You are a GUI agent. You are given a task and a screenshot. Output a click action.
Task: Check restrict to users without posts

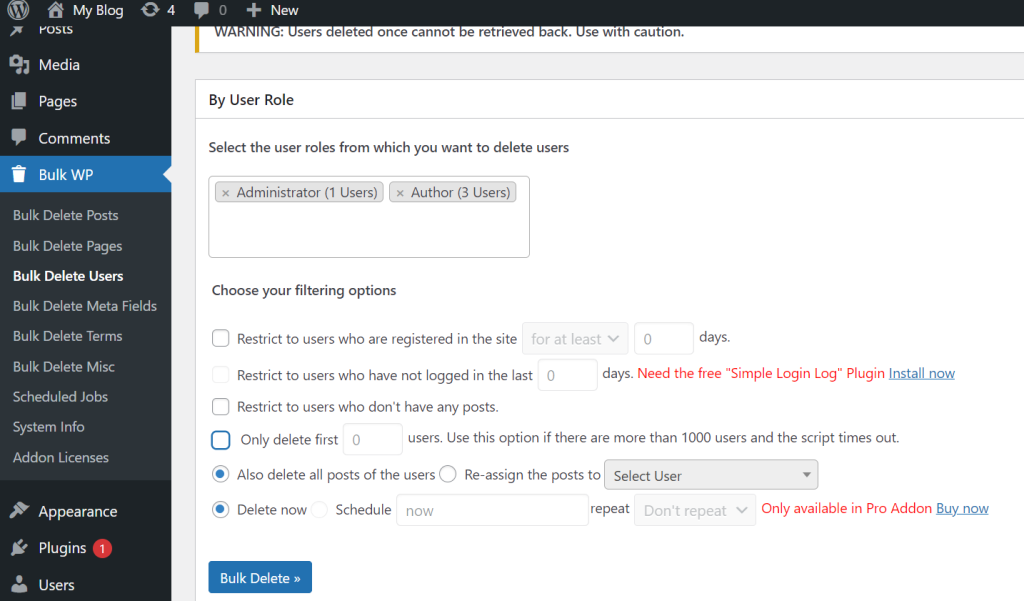pos(220,408)
